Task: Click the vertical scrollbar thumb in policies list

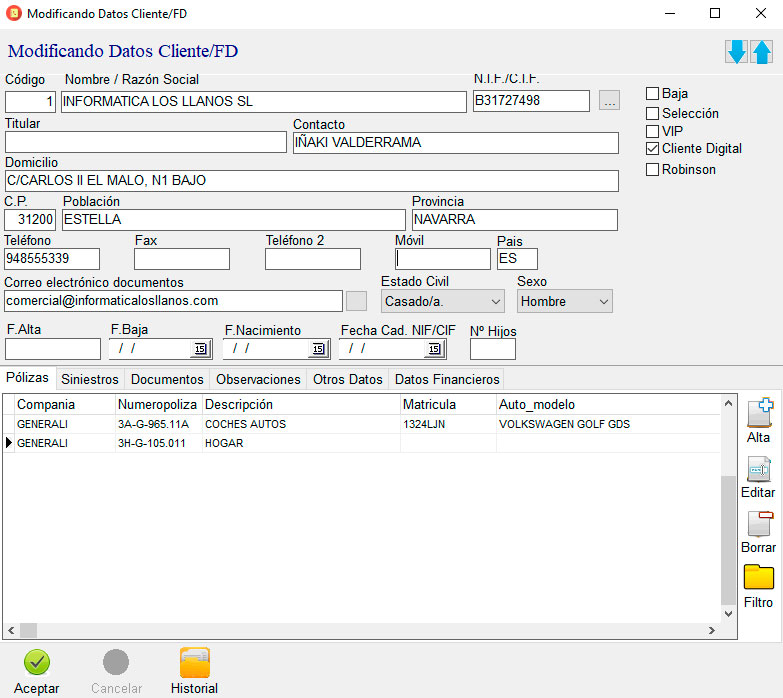Action: 729,540
